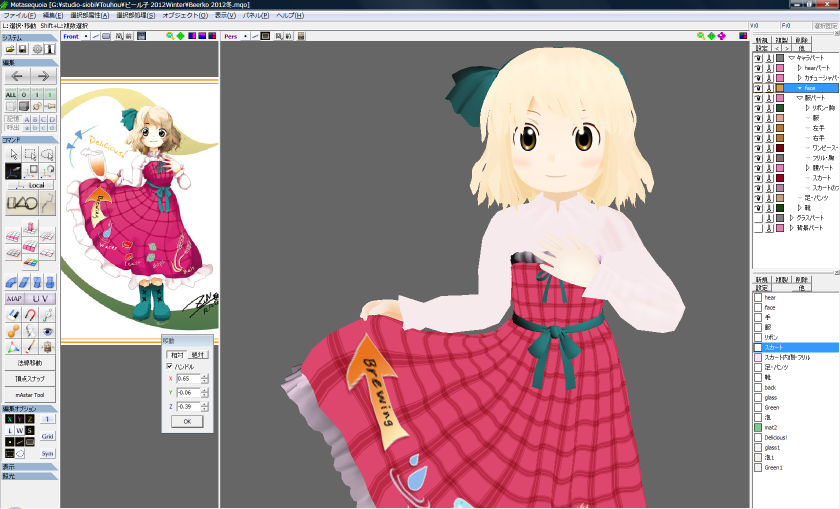This screenshot has width=840, height=509.
Task: Click the Local coordinate button
Action: click(x=31, y=185)
